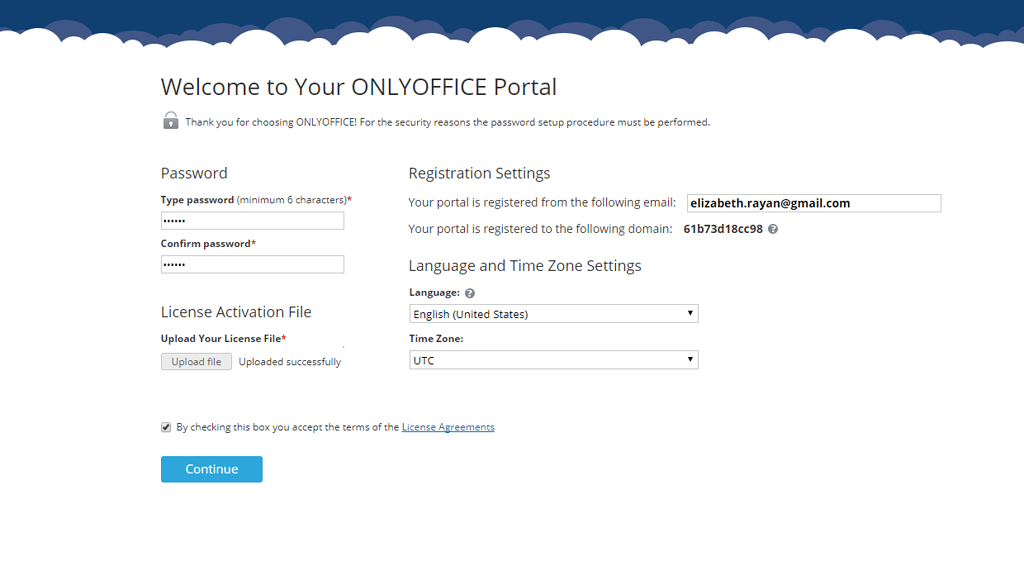The image size is (1024, 584).
Task: Click the Time Zone dropdown arrow
Action: [690, 359]
